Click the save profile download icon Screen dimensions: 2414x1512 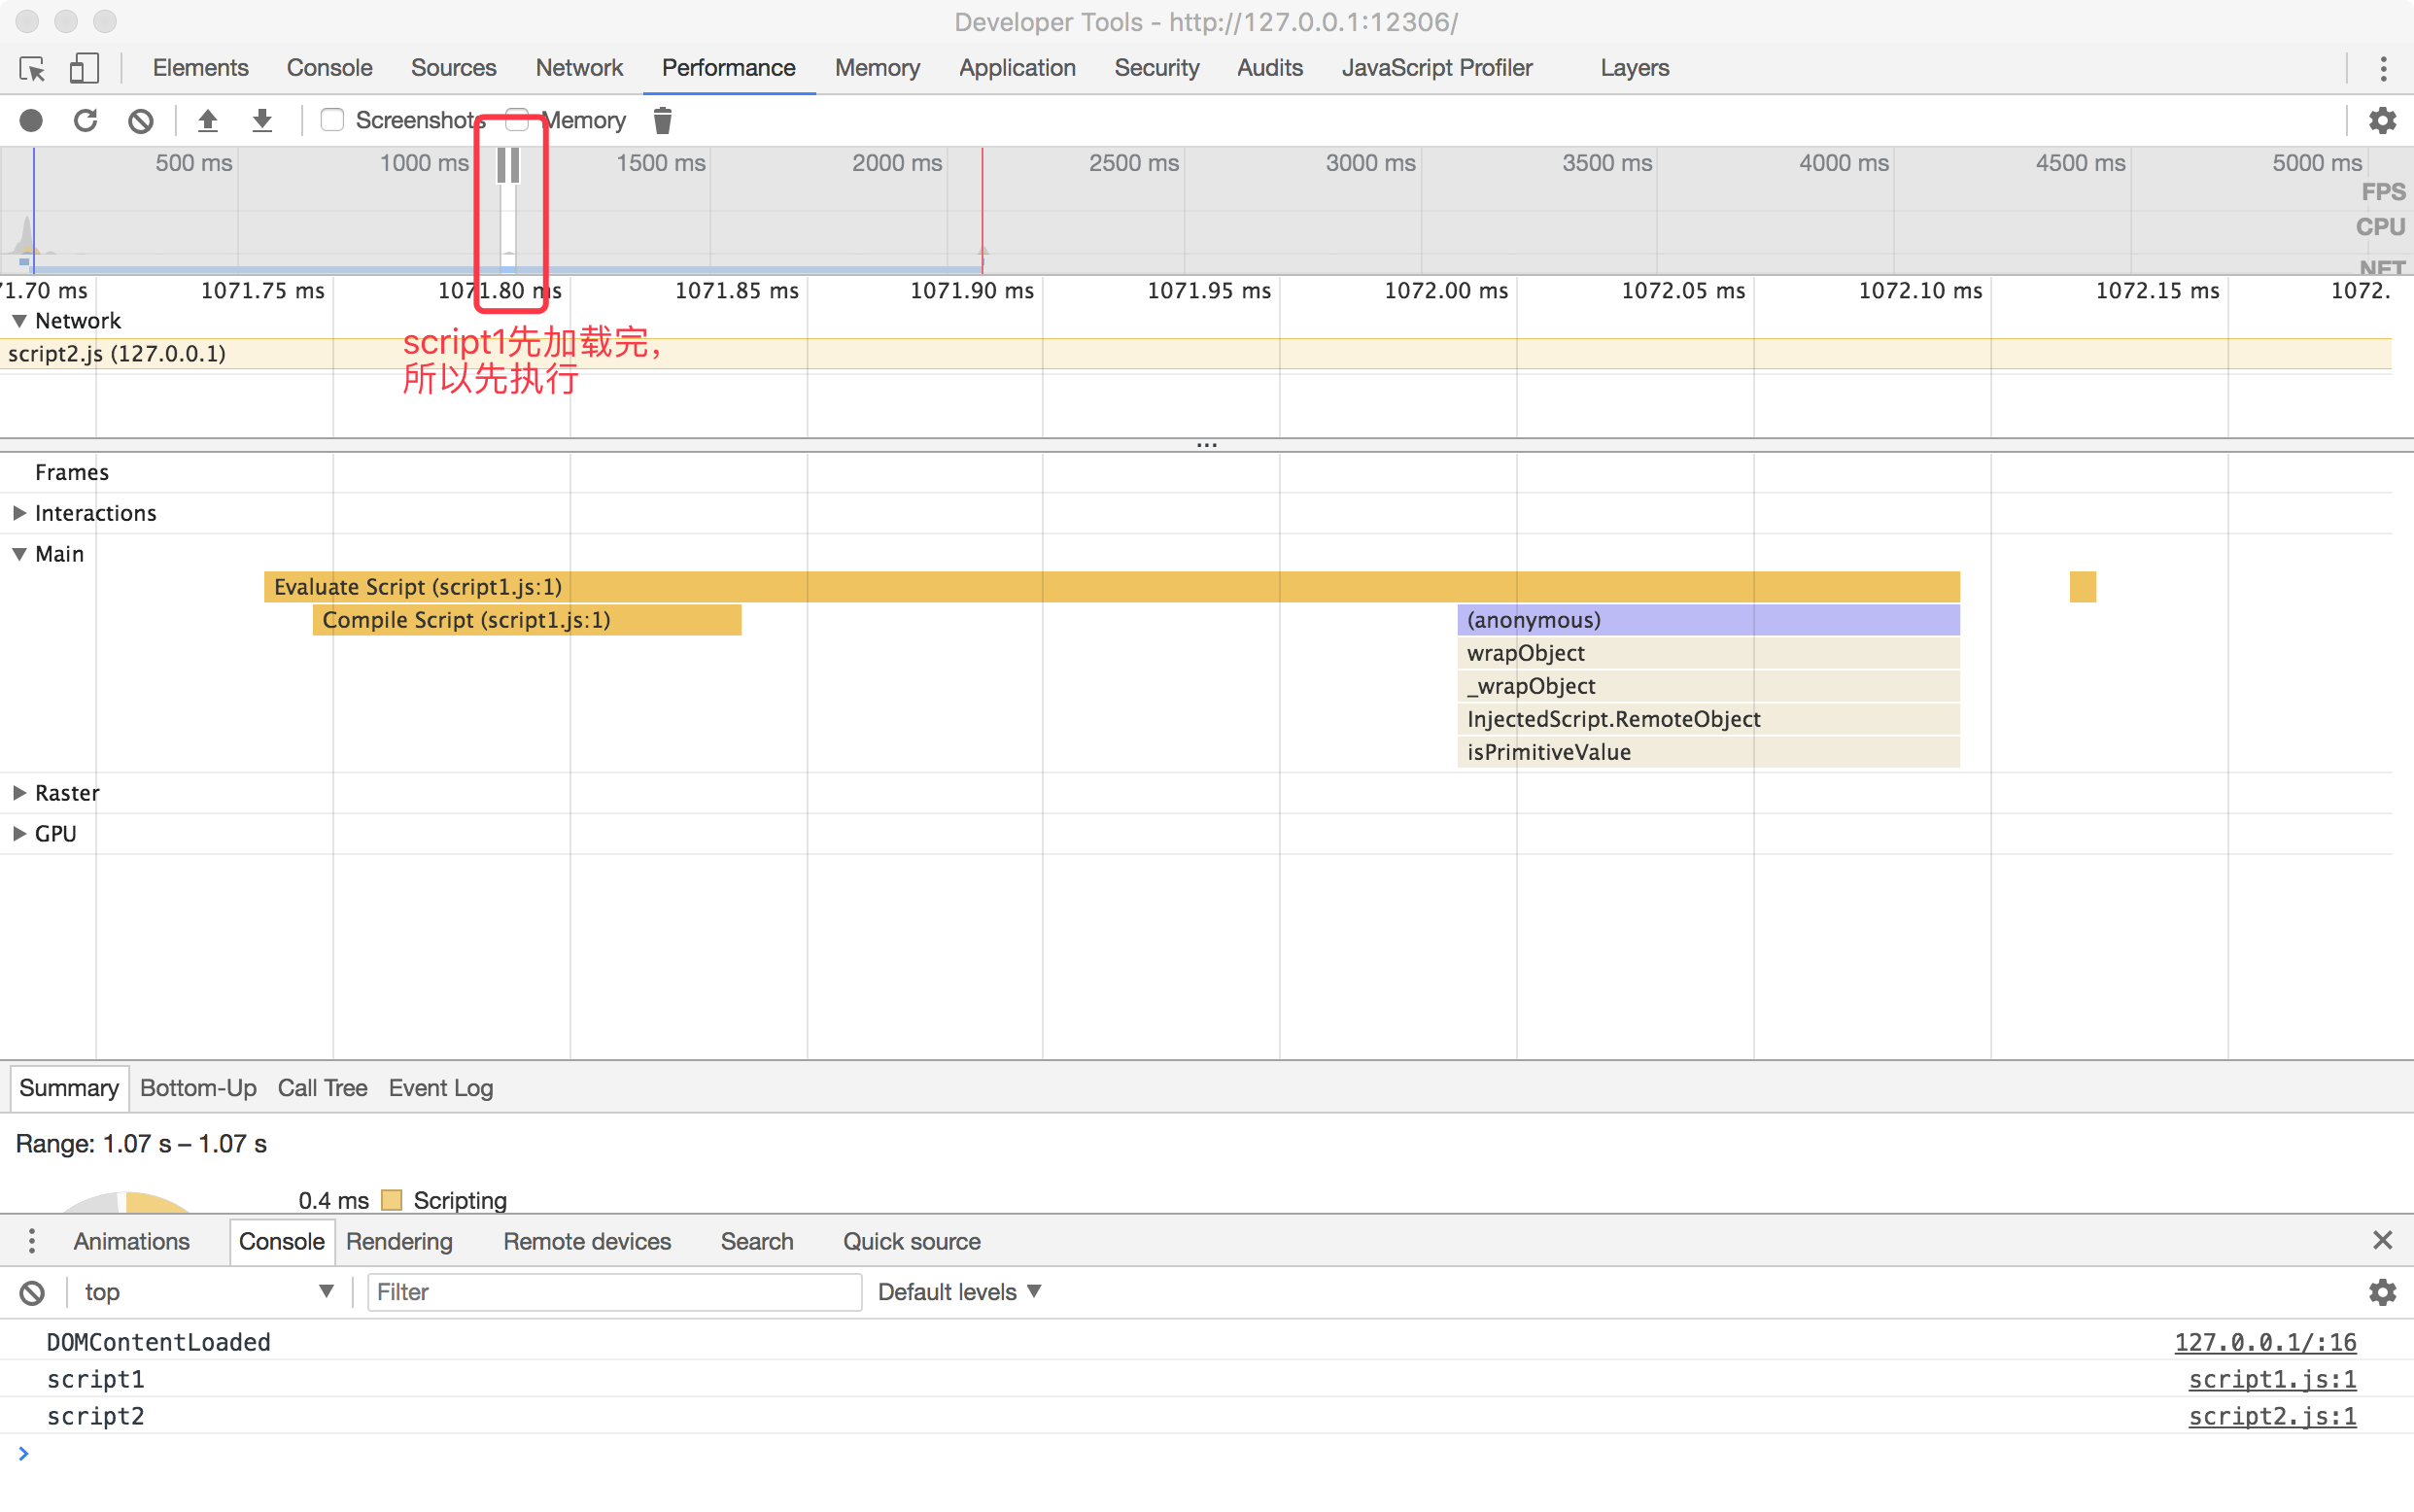click(x=262, y=121)
